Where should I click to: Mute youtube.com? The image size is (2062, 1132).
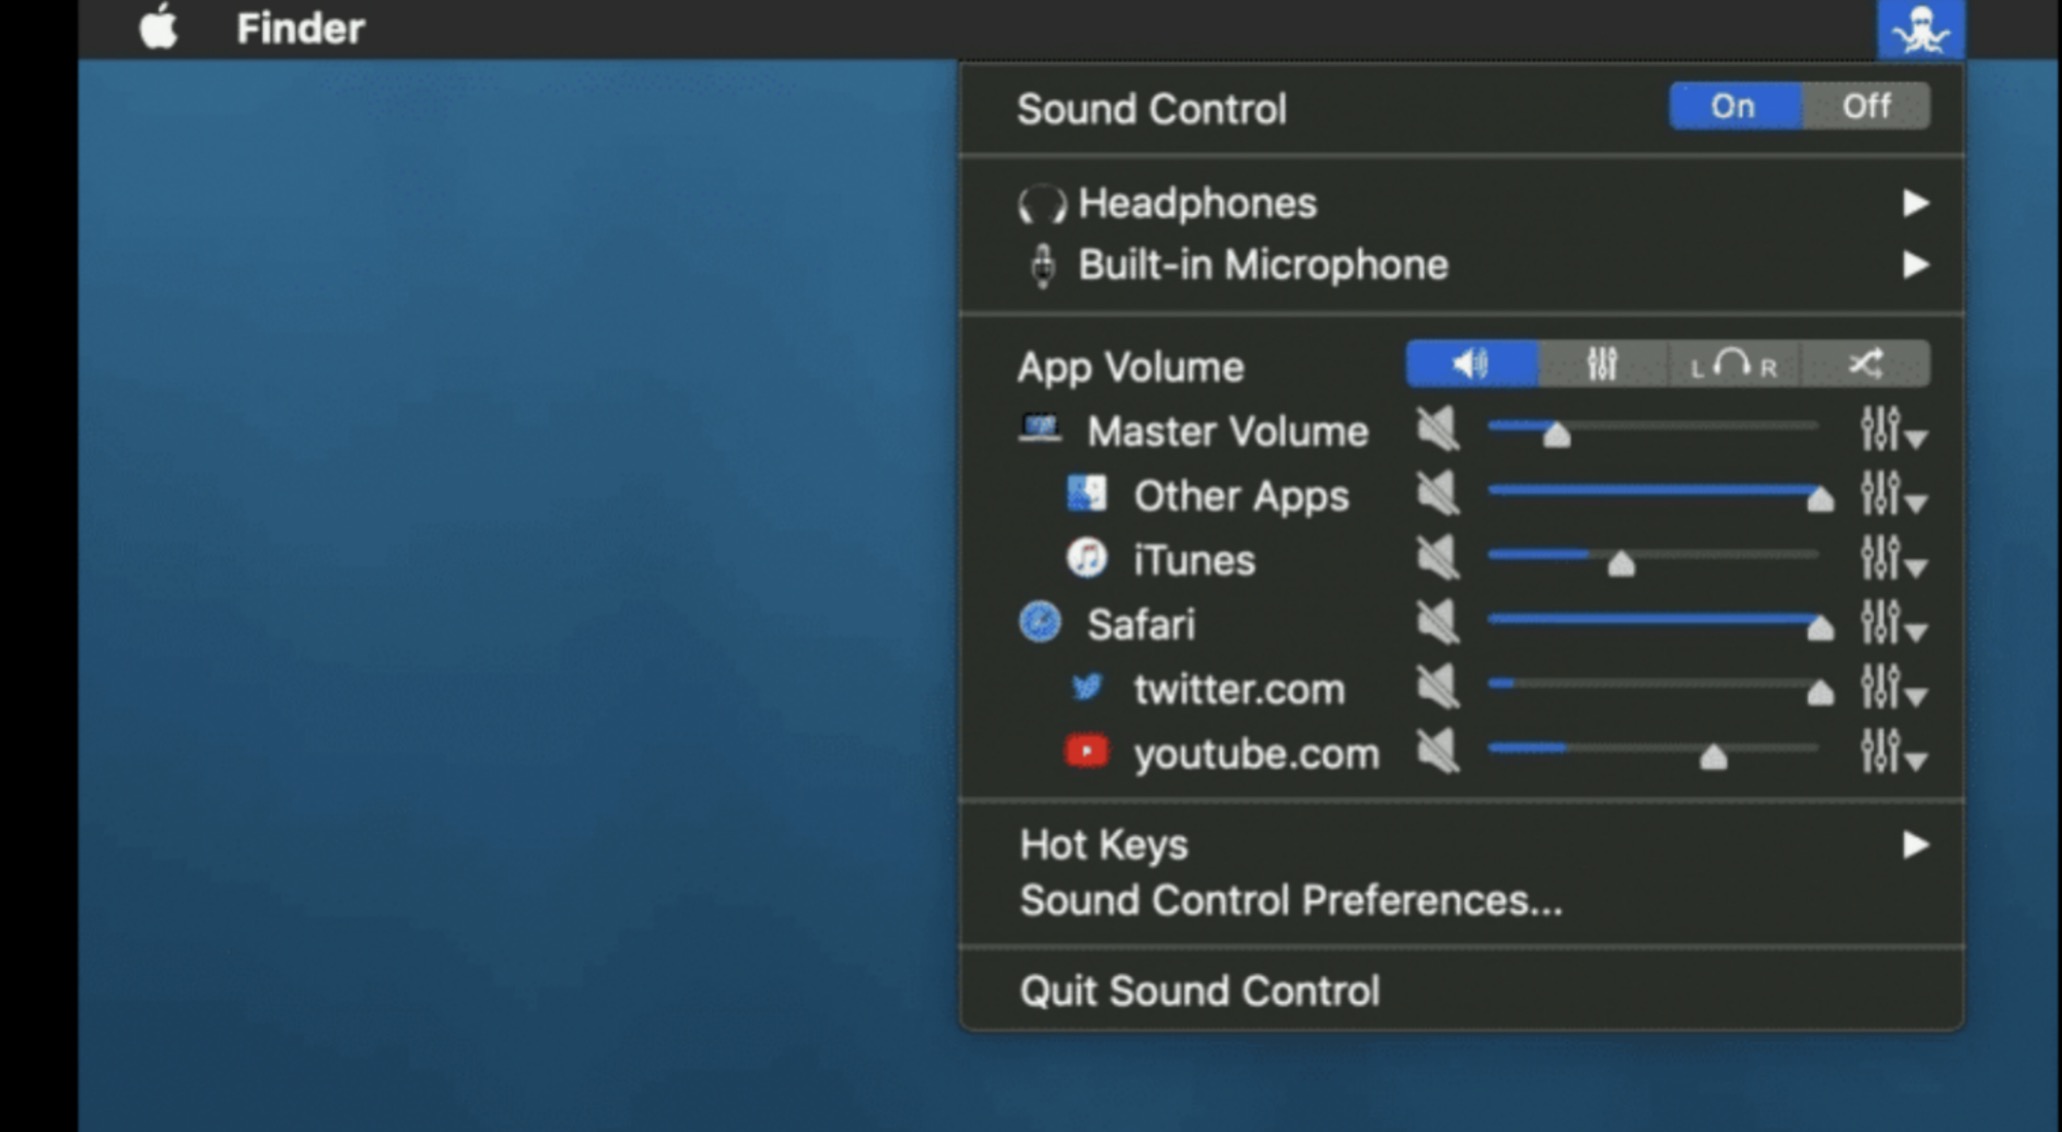[1438, 752]
